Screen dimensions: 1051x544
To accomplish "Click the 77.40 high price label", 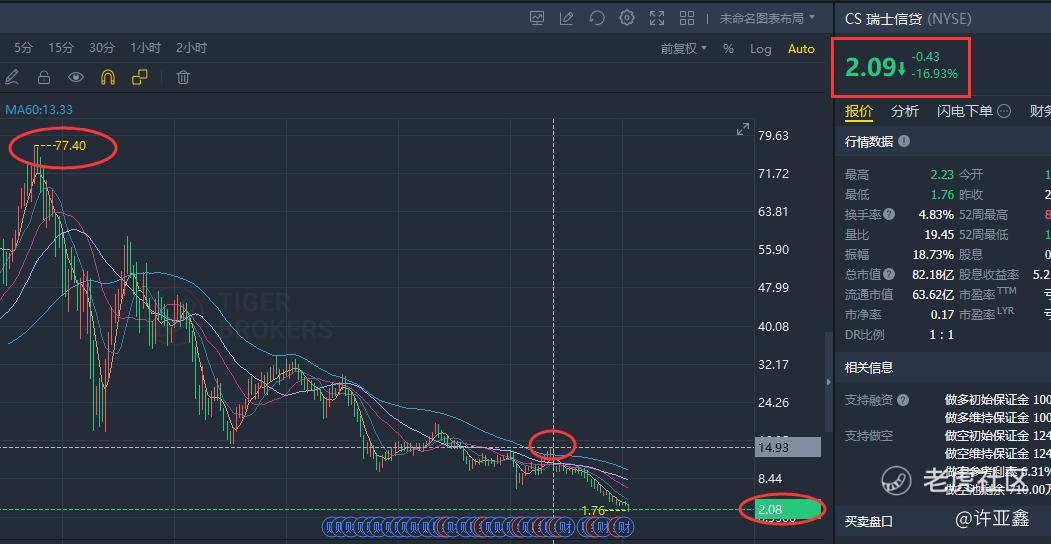I will [70, 145].
